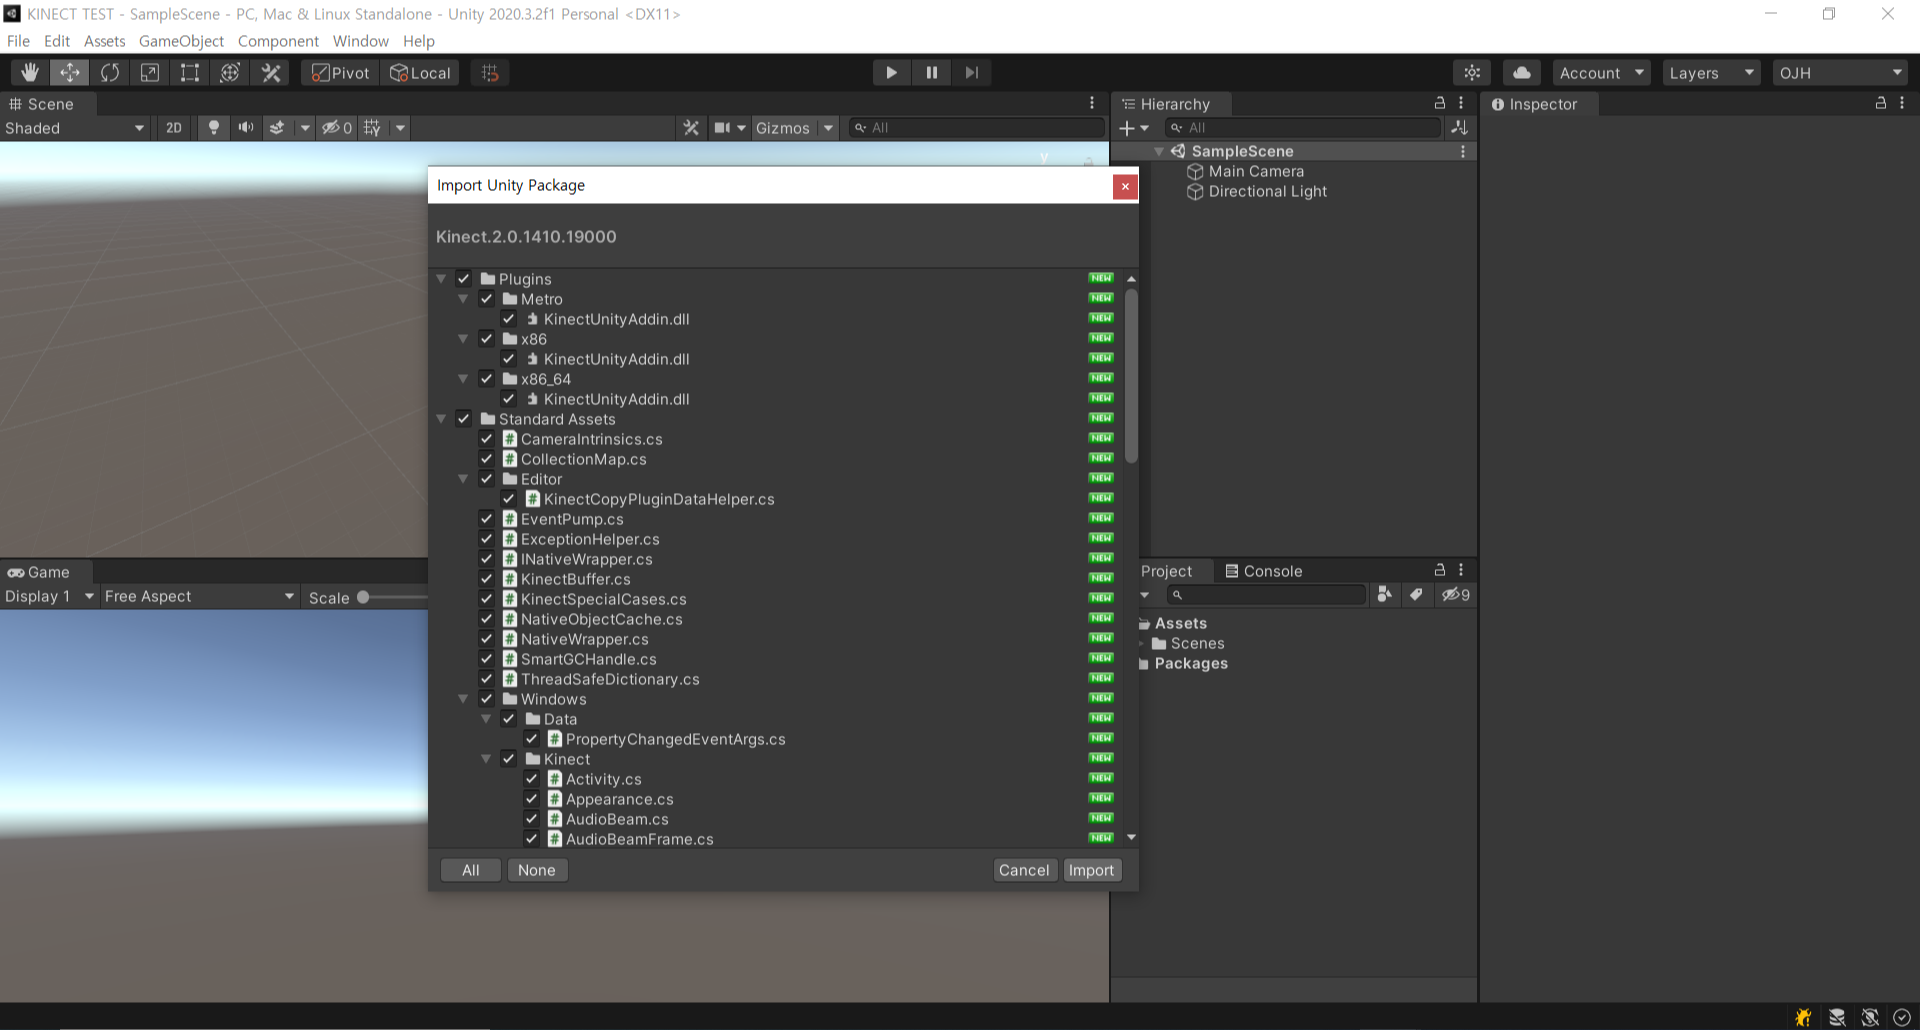Open the Window menu
The image size is (1920, 1030).
(361, 41)
